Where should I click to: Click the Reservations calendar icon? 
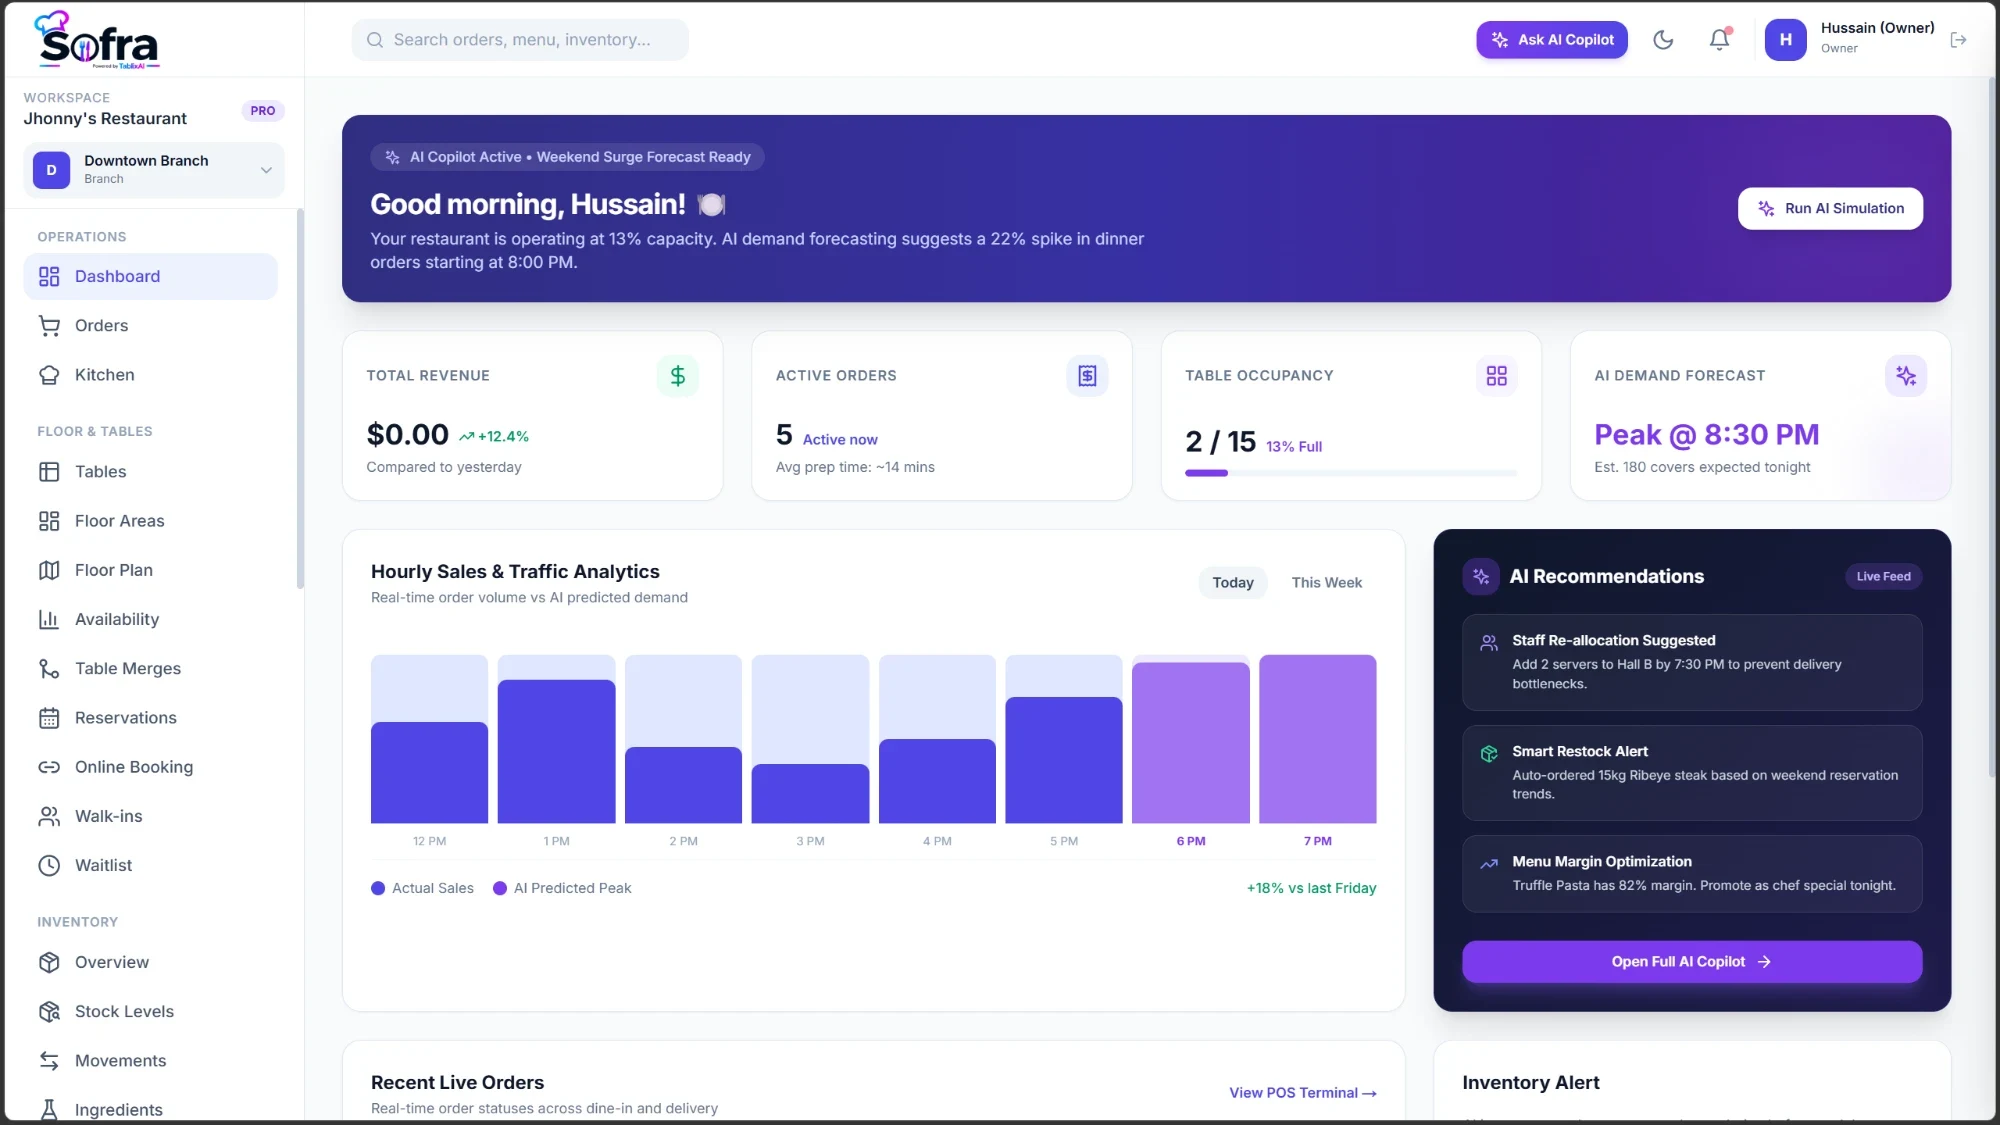point(49,718)
